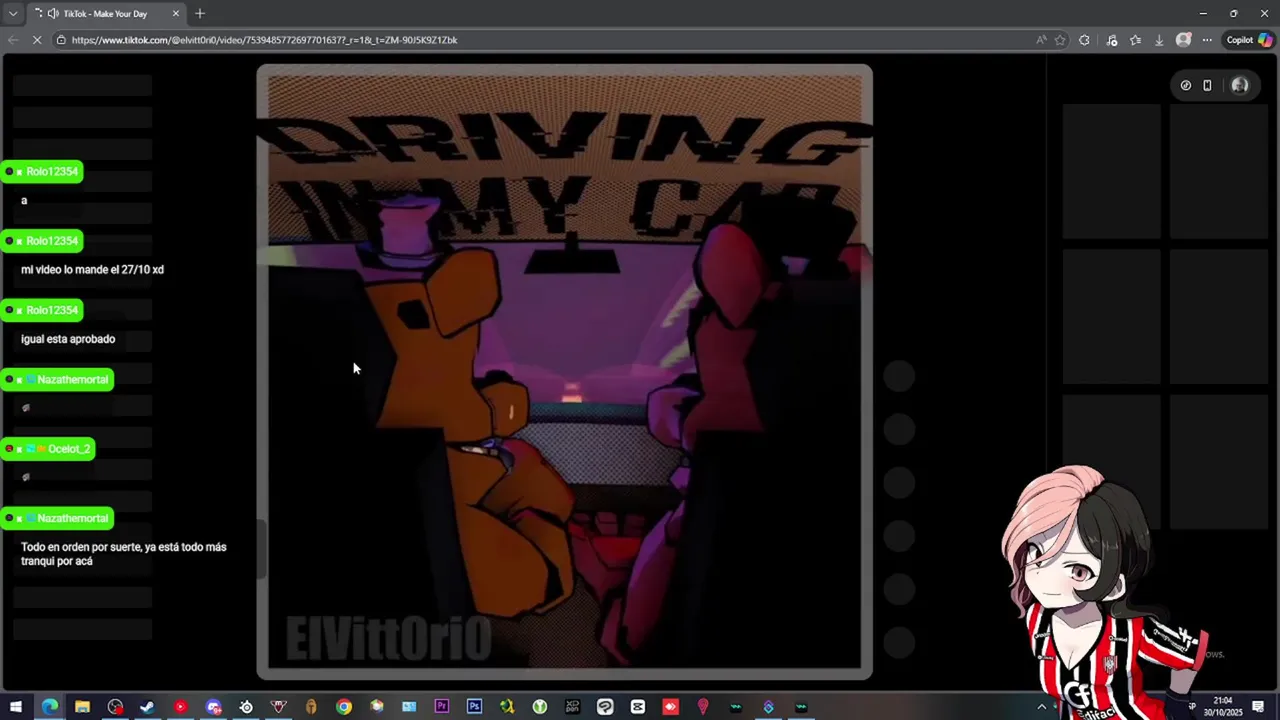1280x720 pixels.
Task: Close the TikTok browser tab
Action: (176, 14)
